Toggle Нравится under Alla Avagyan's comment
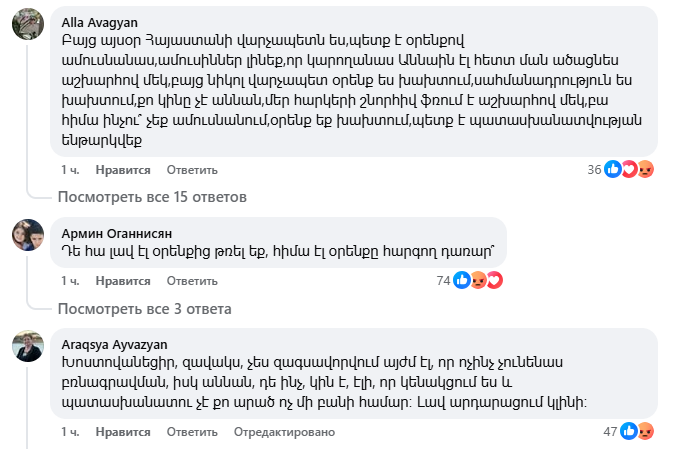Viewport: 699px width, 449px height. 124,168
